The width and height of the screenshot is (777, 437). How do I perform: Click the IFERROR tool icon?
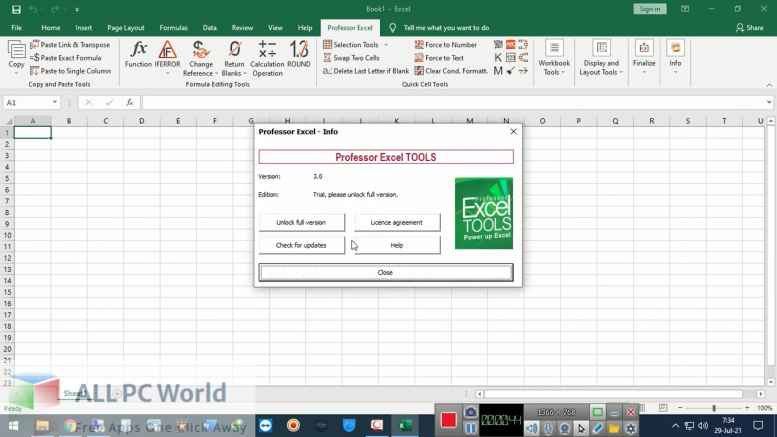[167, 49]
